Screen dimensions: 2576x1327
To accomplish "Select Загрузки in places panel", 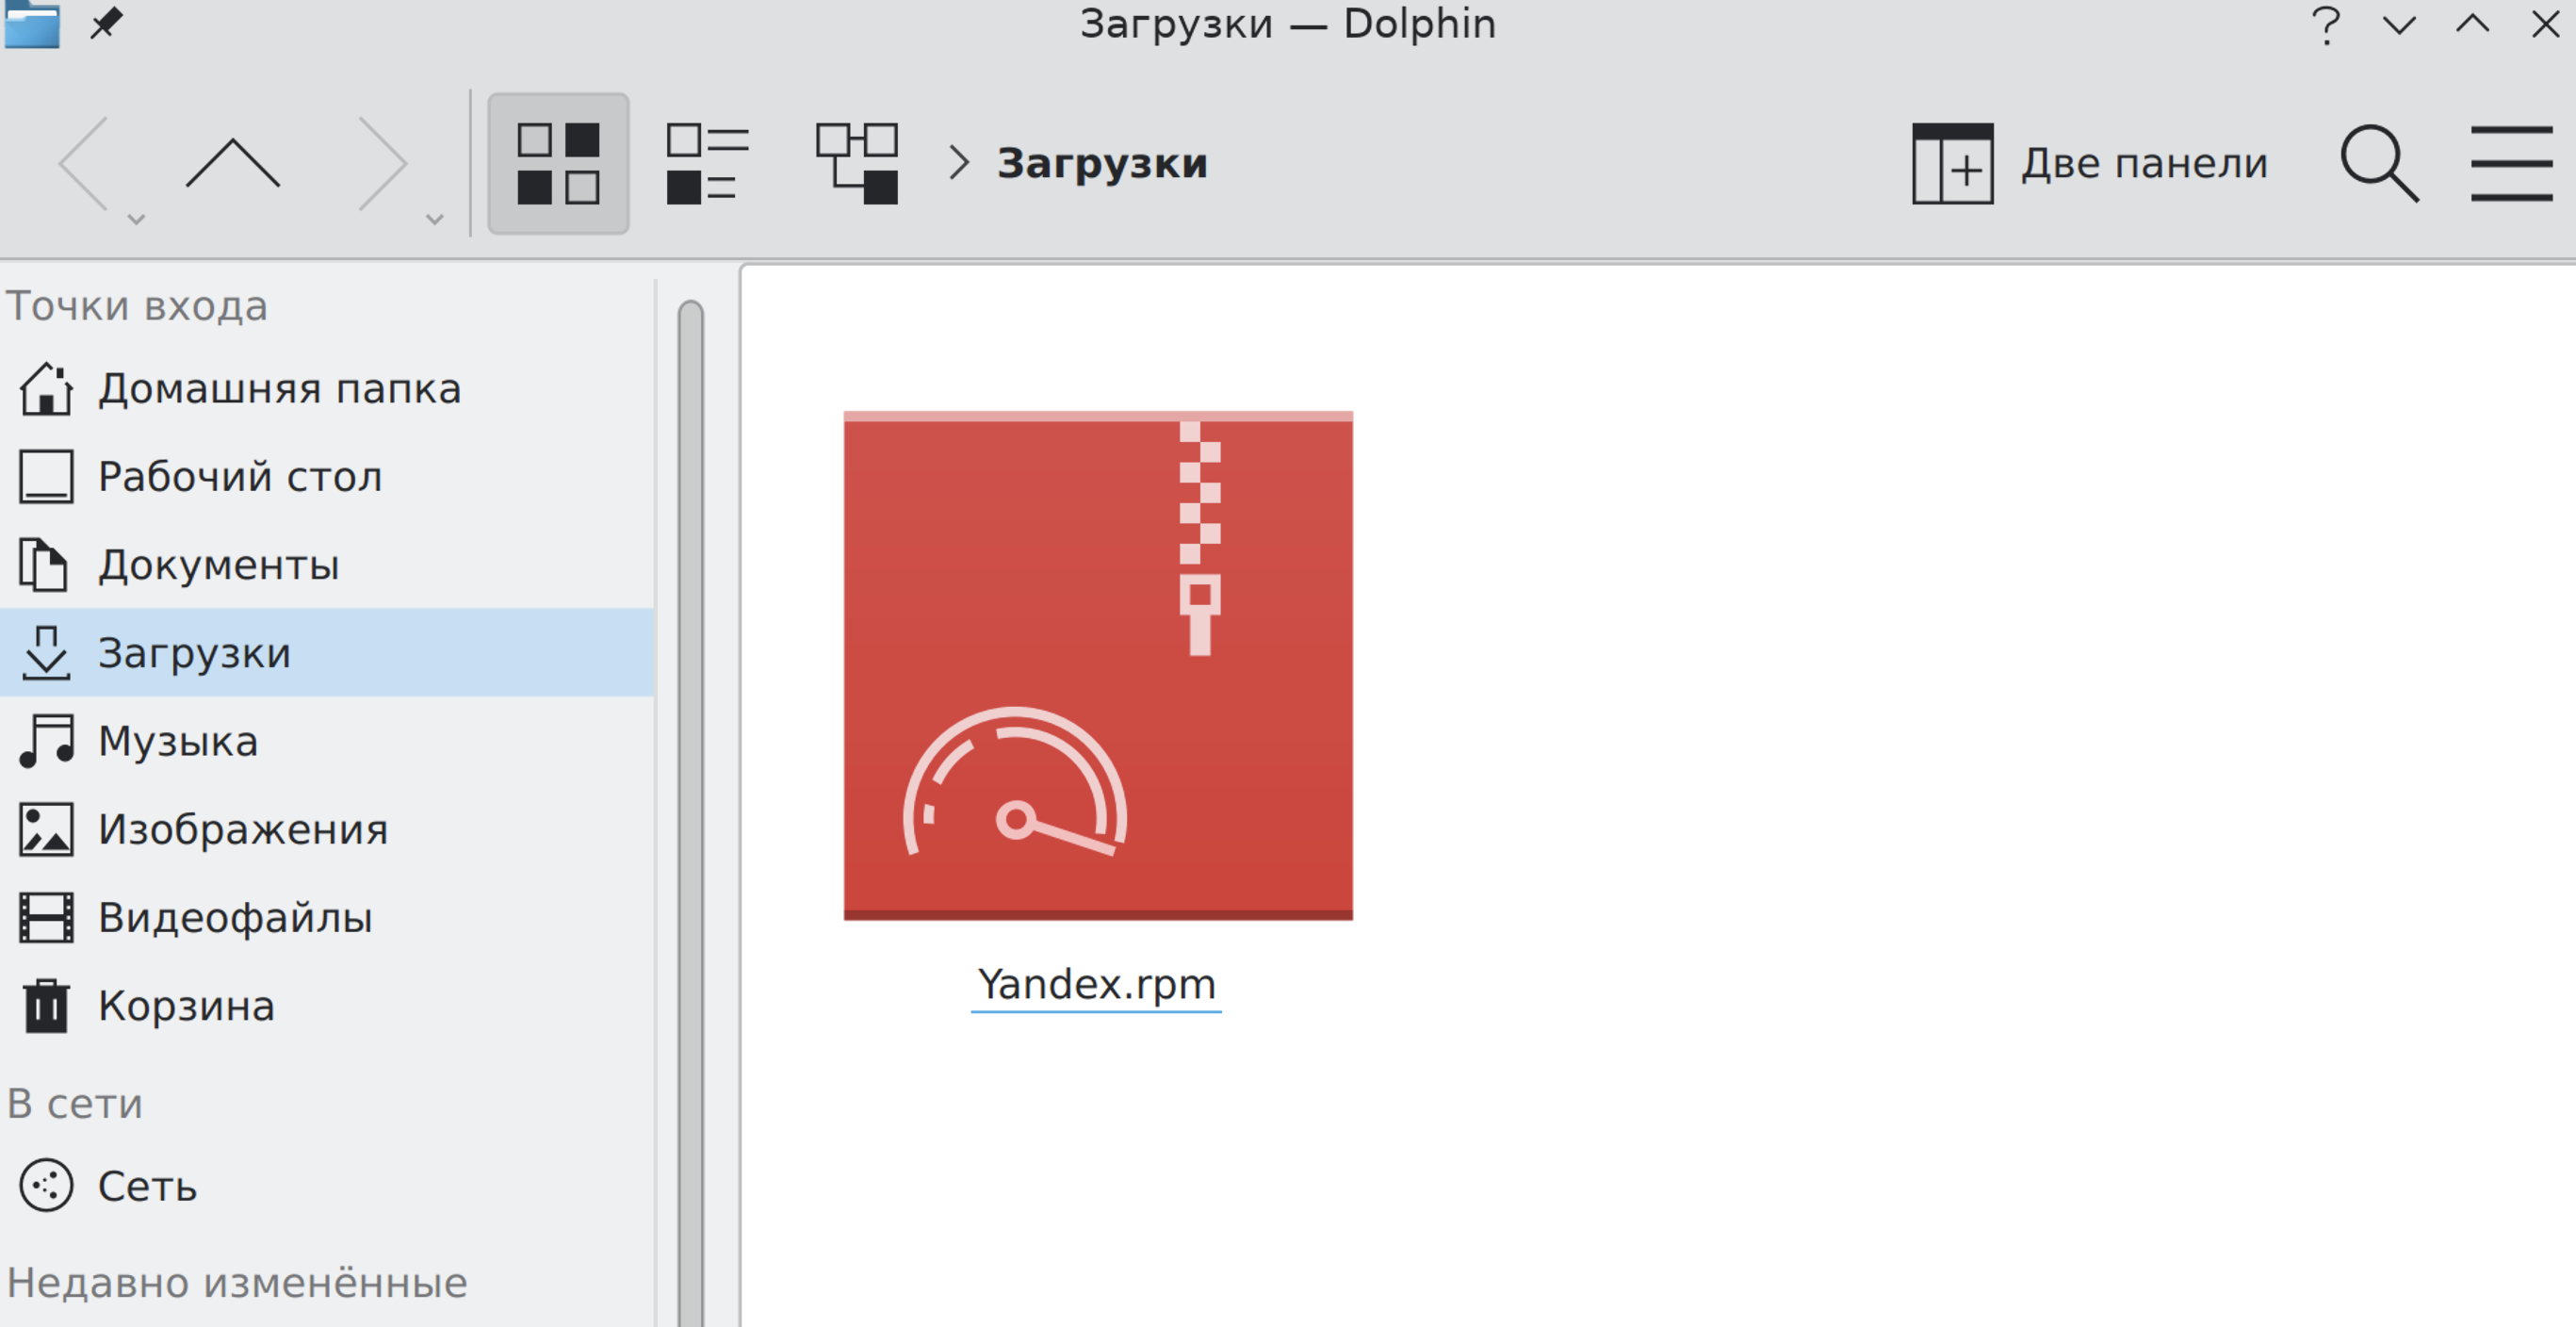I will [x=327, y=653].
